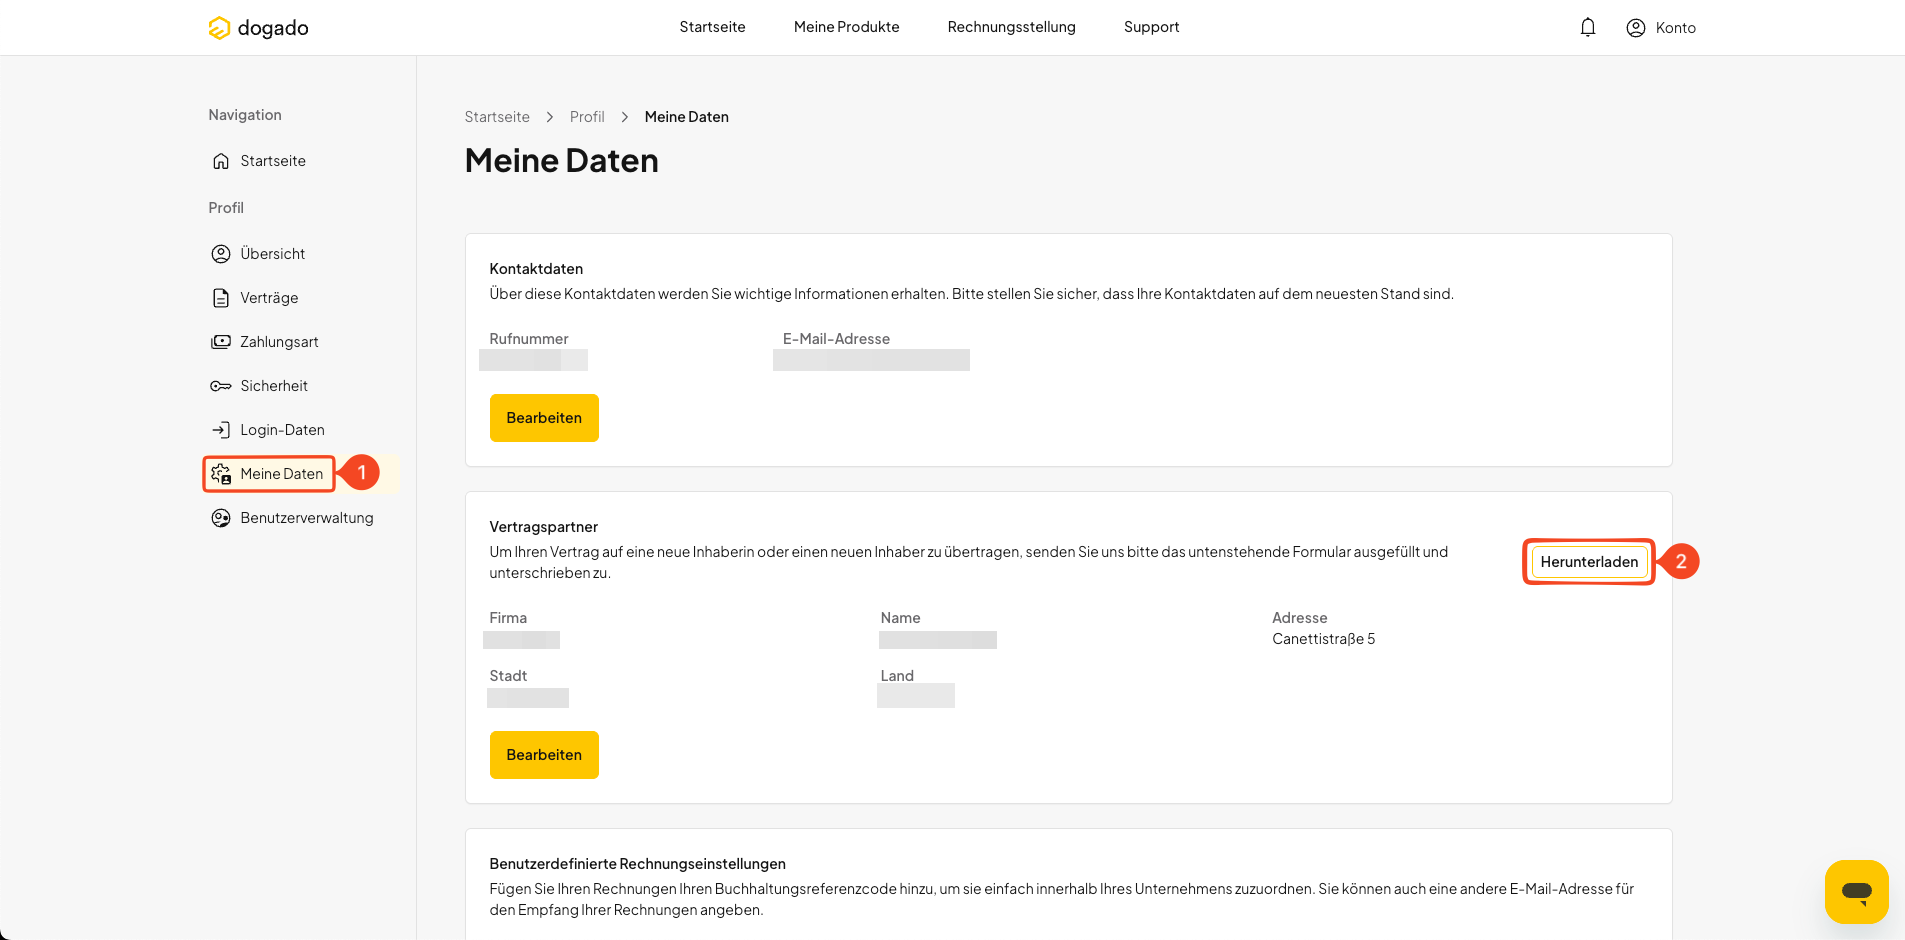Click the Canettistraße 5 address text
Viewport: 1905px width, 940px height.
[1323, 639]
